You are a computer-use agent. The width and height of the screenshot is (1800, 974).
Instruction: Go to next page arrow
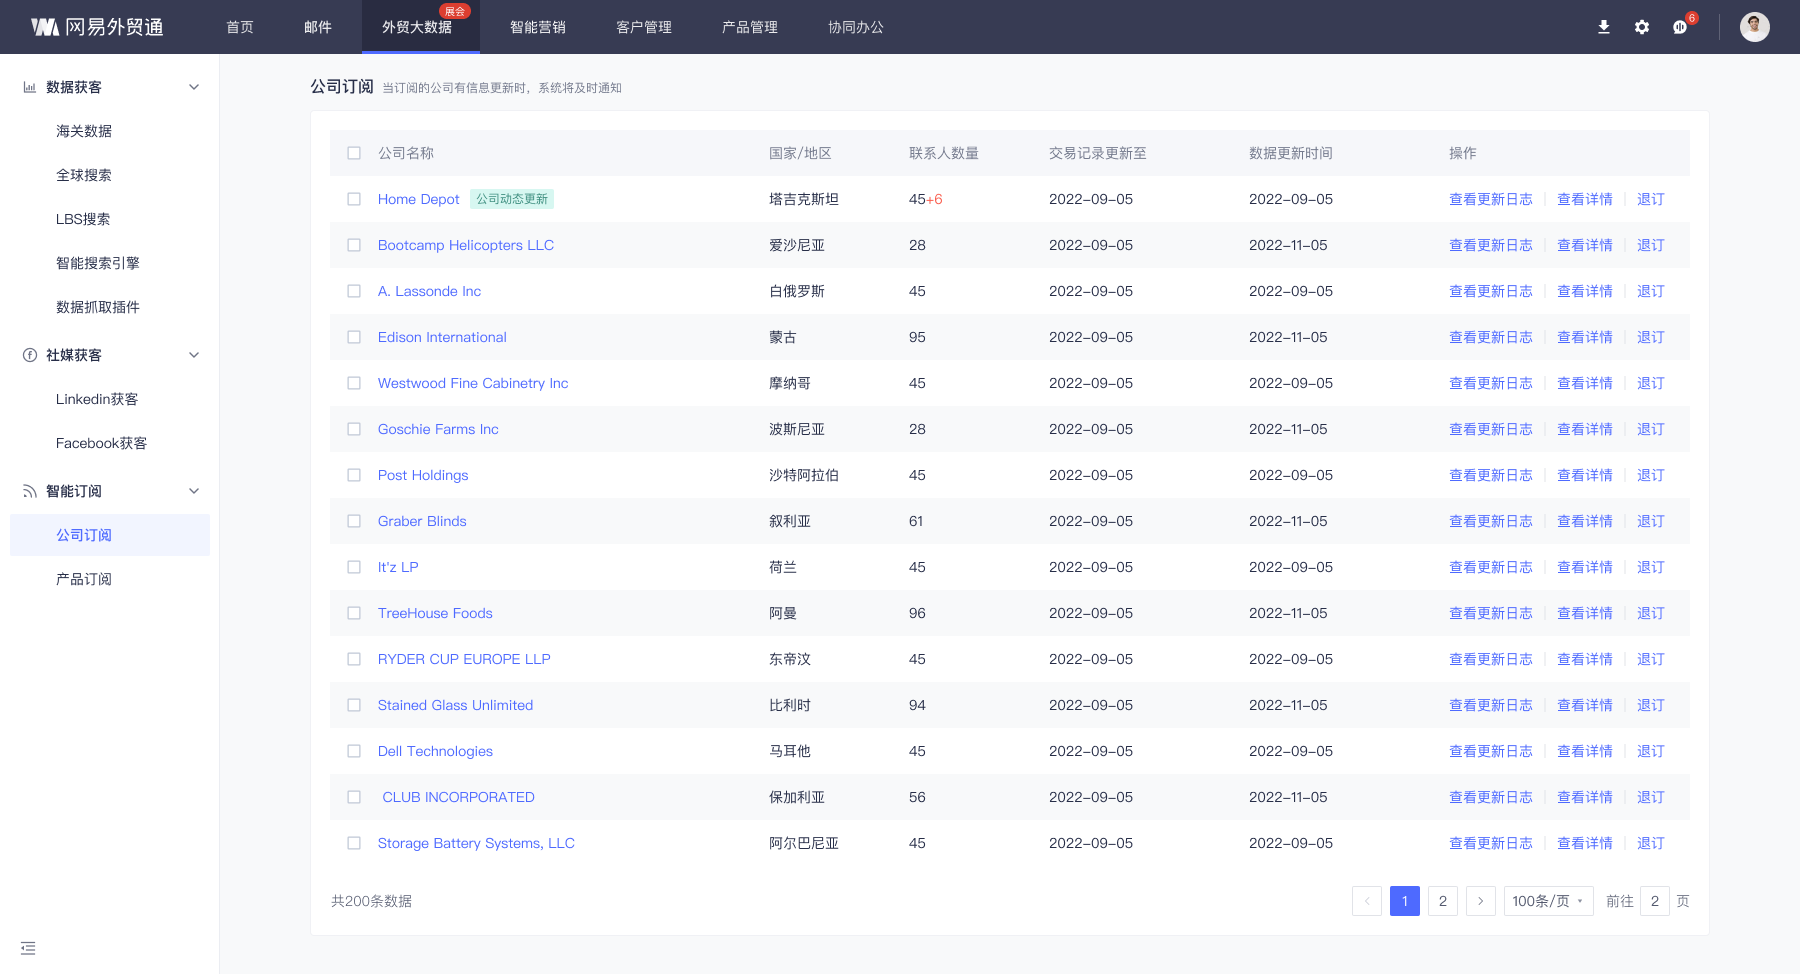(1481, 901)
